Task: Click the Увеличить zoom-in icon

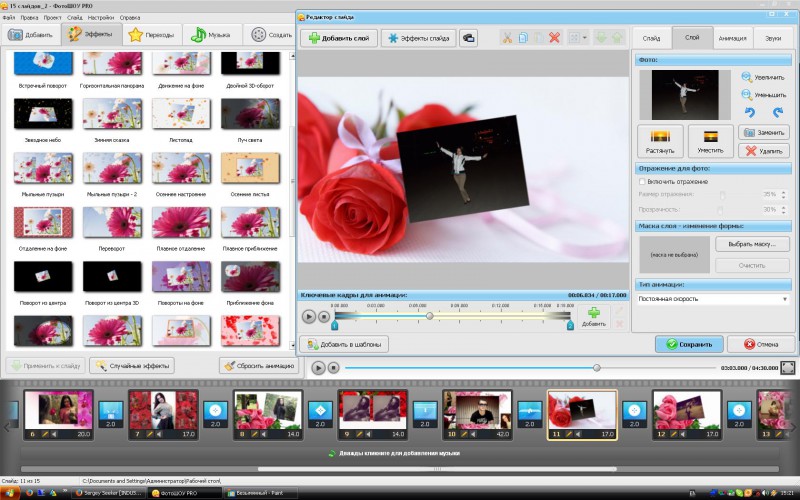Action: point(746,77)
